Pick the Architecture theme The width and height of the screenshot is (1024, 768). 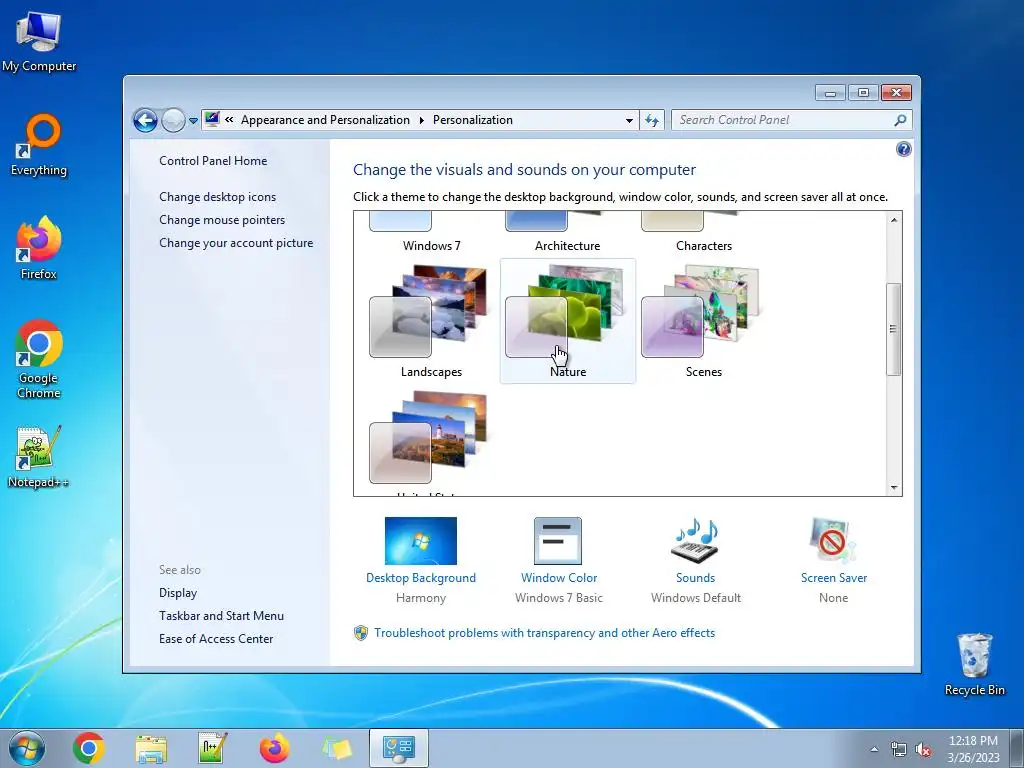pyautogui.click(x=568, y=233)
